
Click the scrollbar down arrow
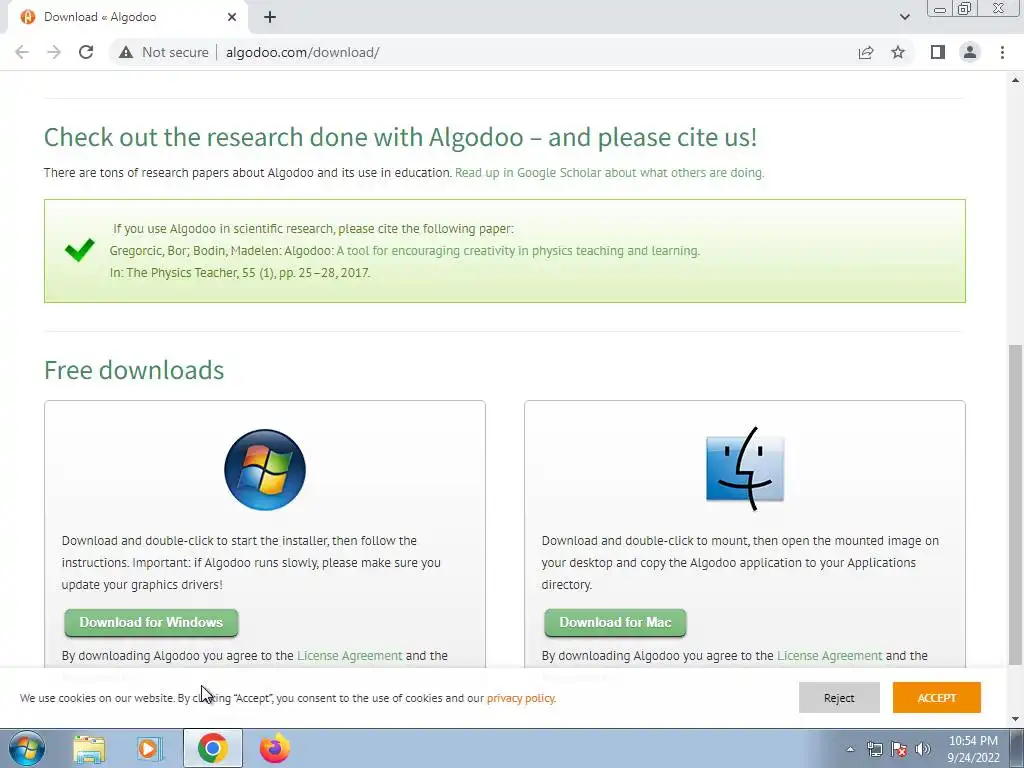point(1016,719)
